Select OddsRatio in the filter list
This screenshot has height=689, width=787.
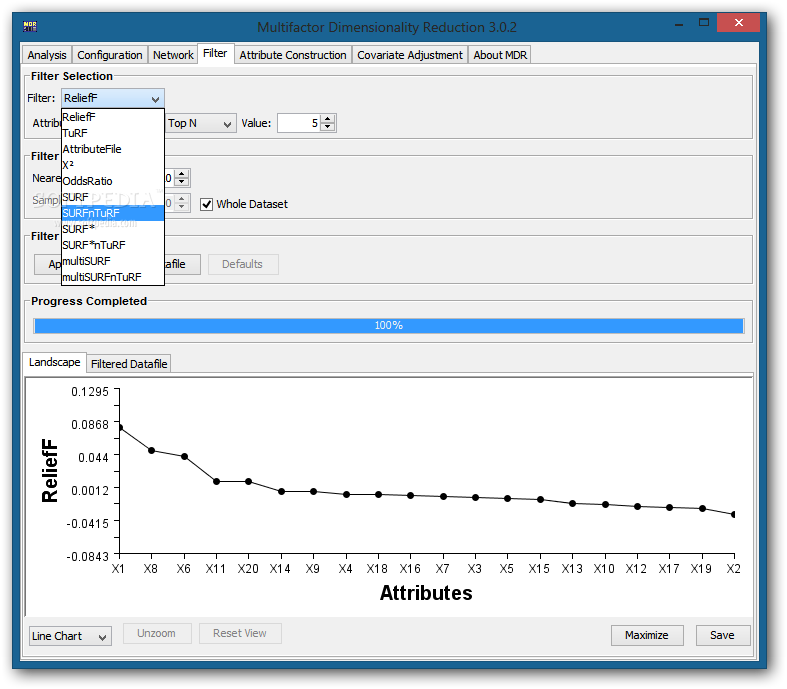pos(113,181)
